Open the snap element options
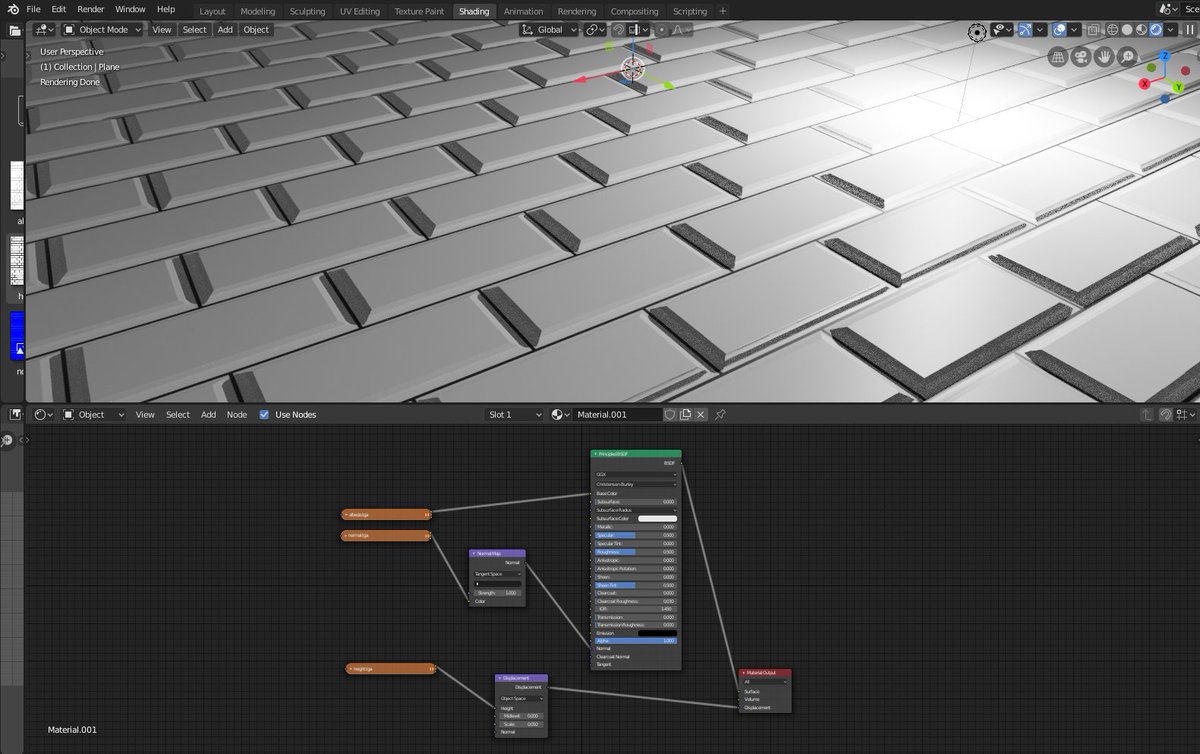1200x754 pixels. (637, 30)
